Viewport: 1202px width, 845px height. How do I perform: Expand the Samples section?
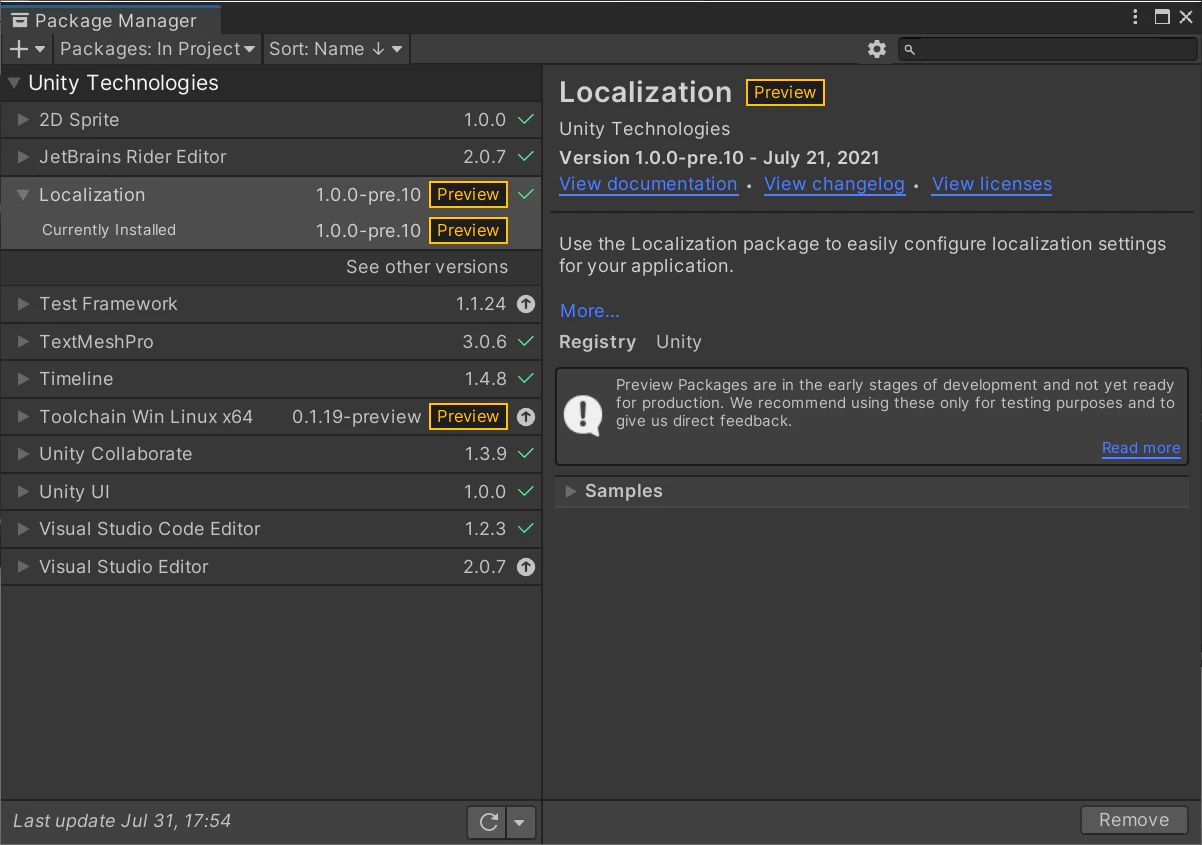pos(571,491)
